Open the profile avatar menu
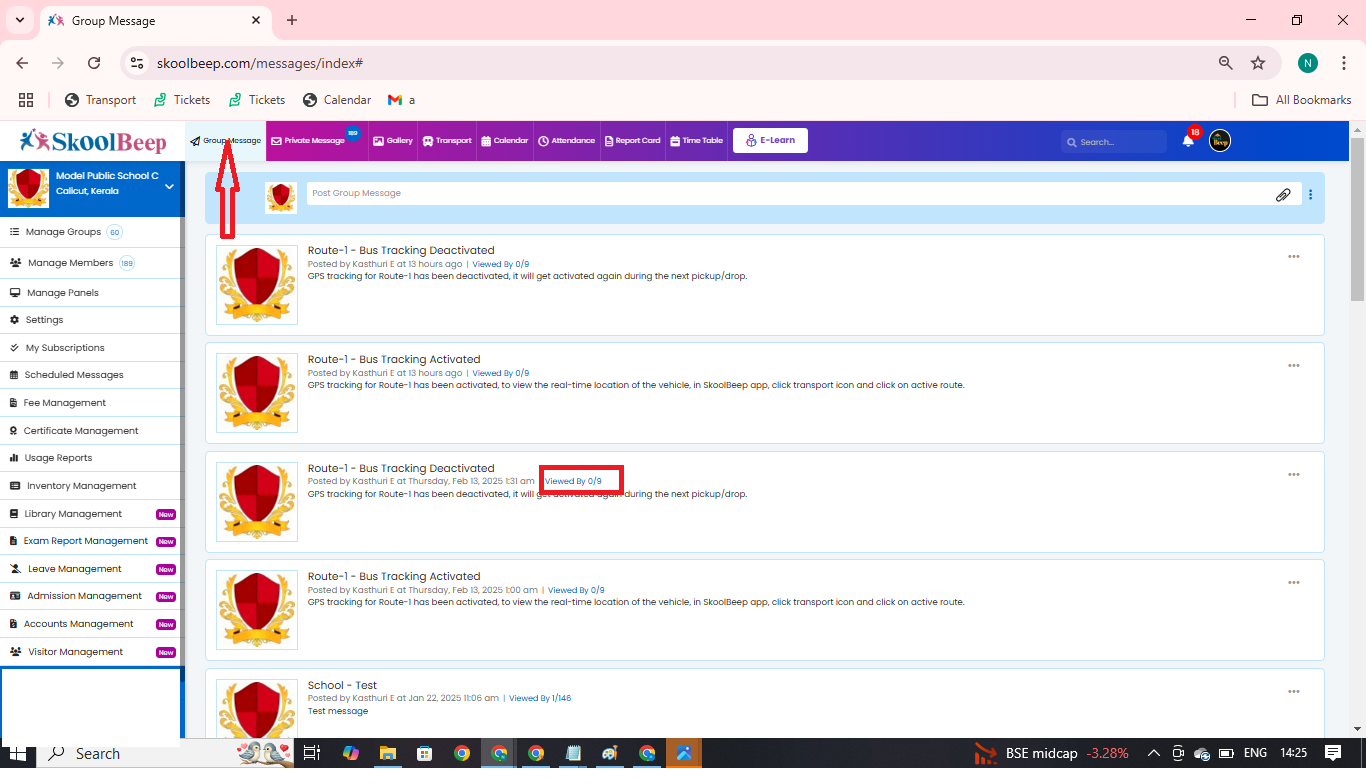Screen dimensions: 1366x784 pos(1220,141)
